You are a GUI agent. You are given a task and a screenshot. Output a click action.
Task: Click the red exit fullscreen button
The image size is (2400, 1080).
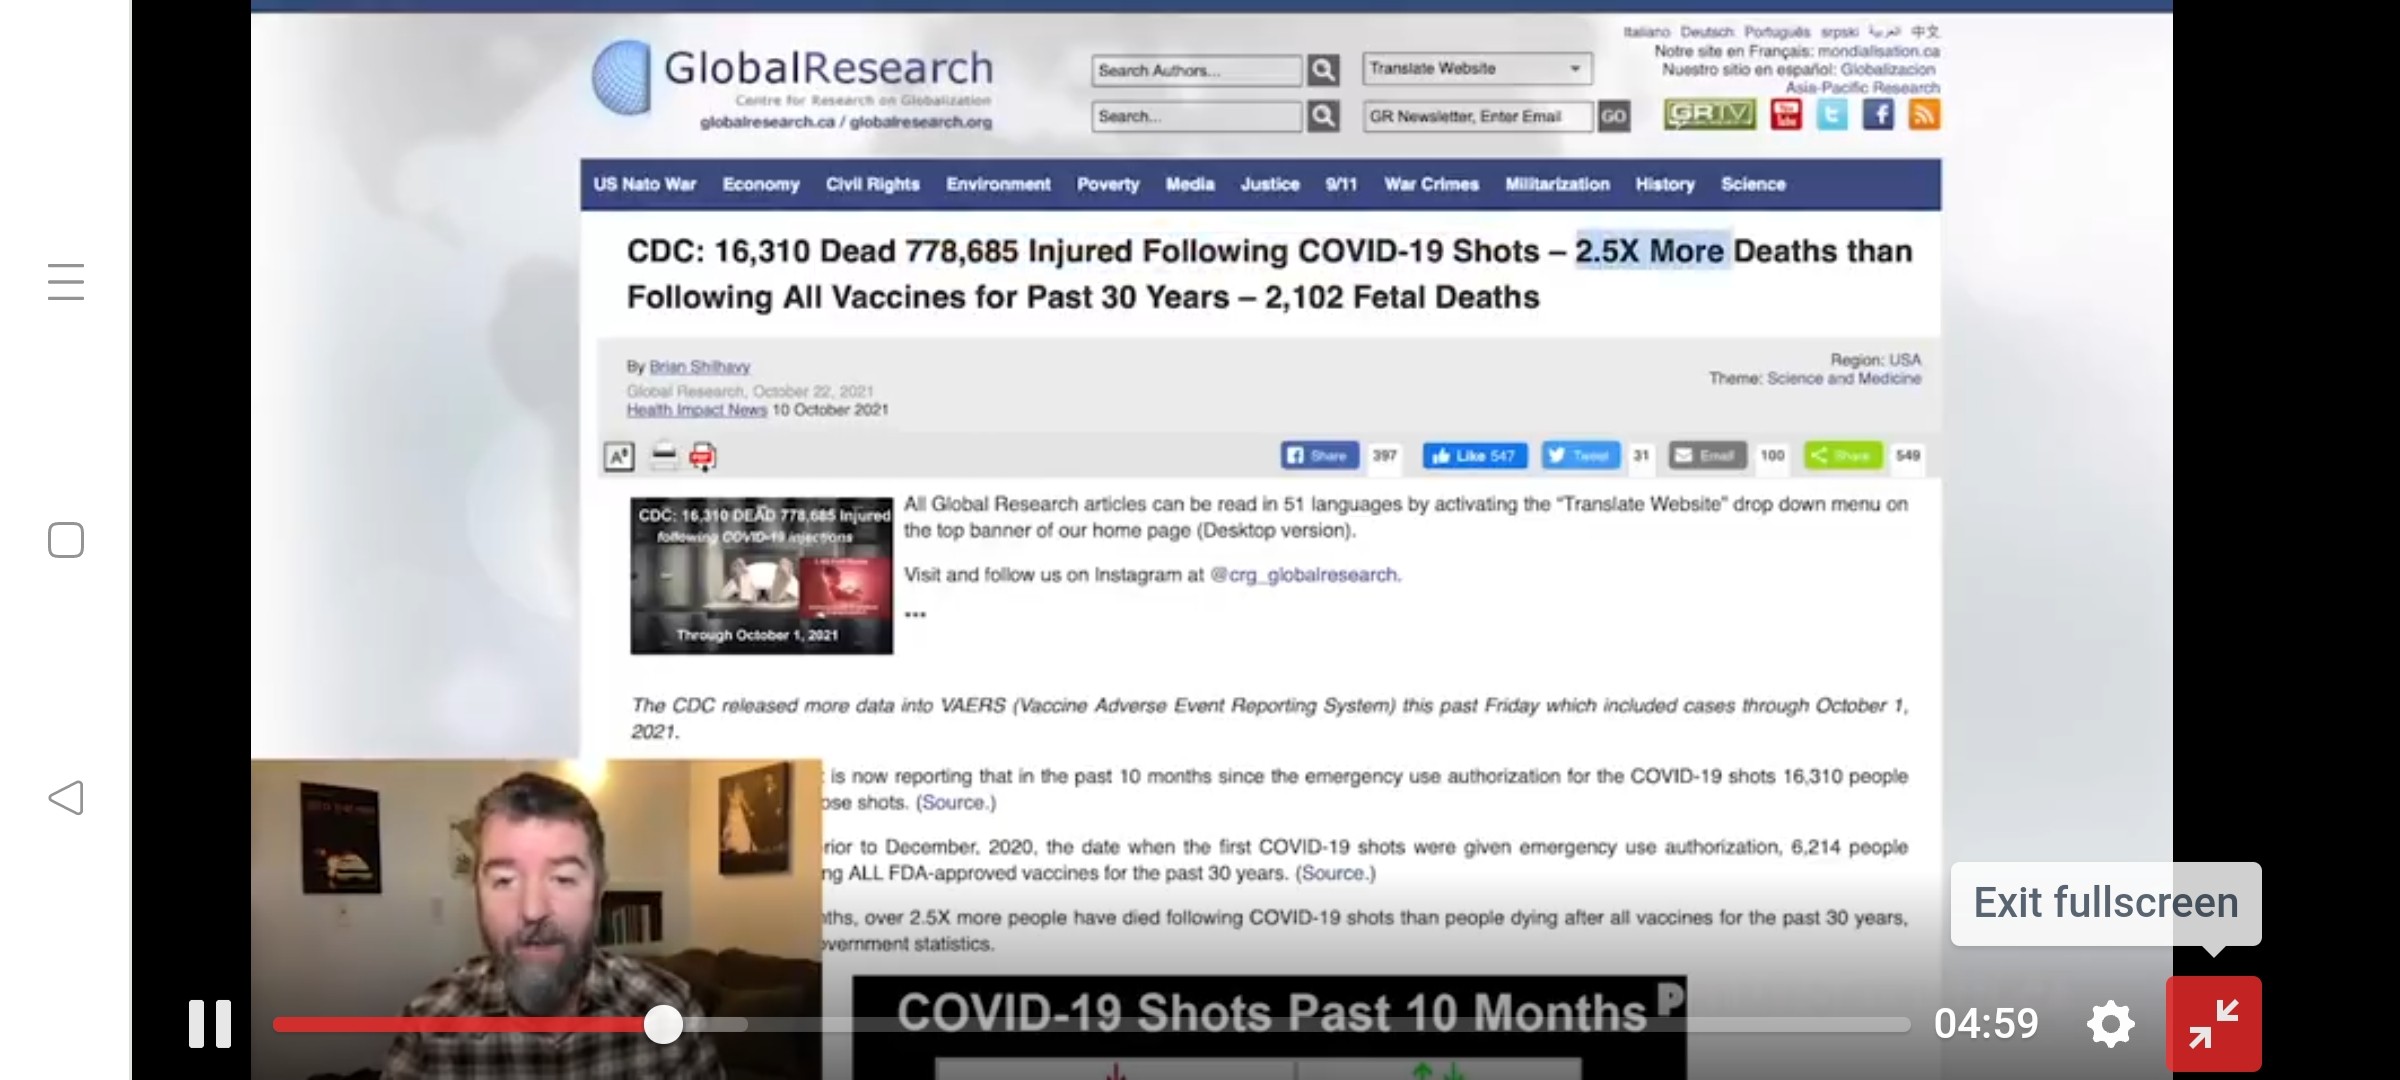tap(2213, 1024)
